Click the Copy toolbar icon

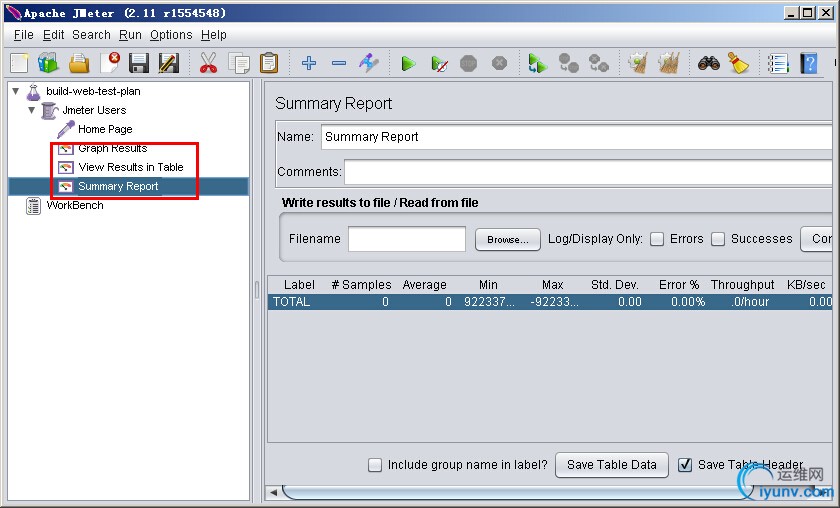click(x=239, y=63)
